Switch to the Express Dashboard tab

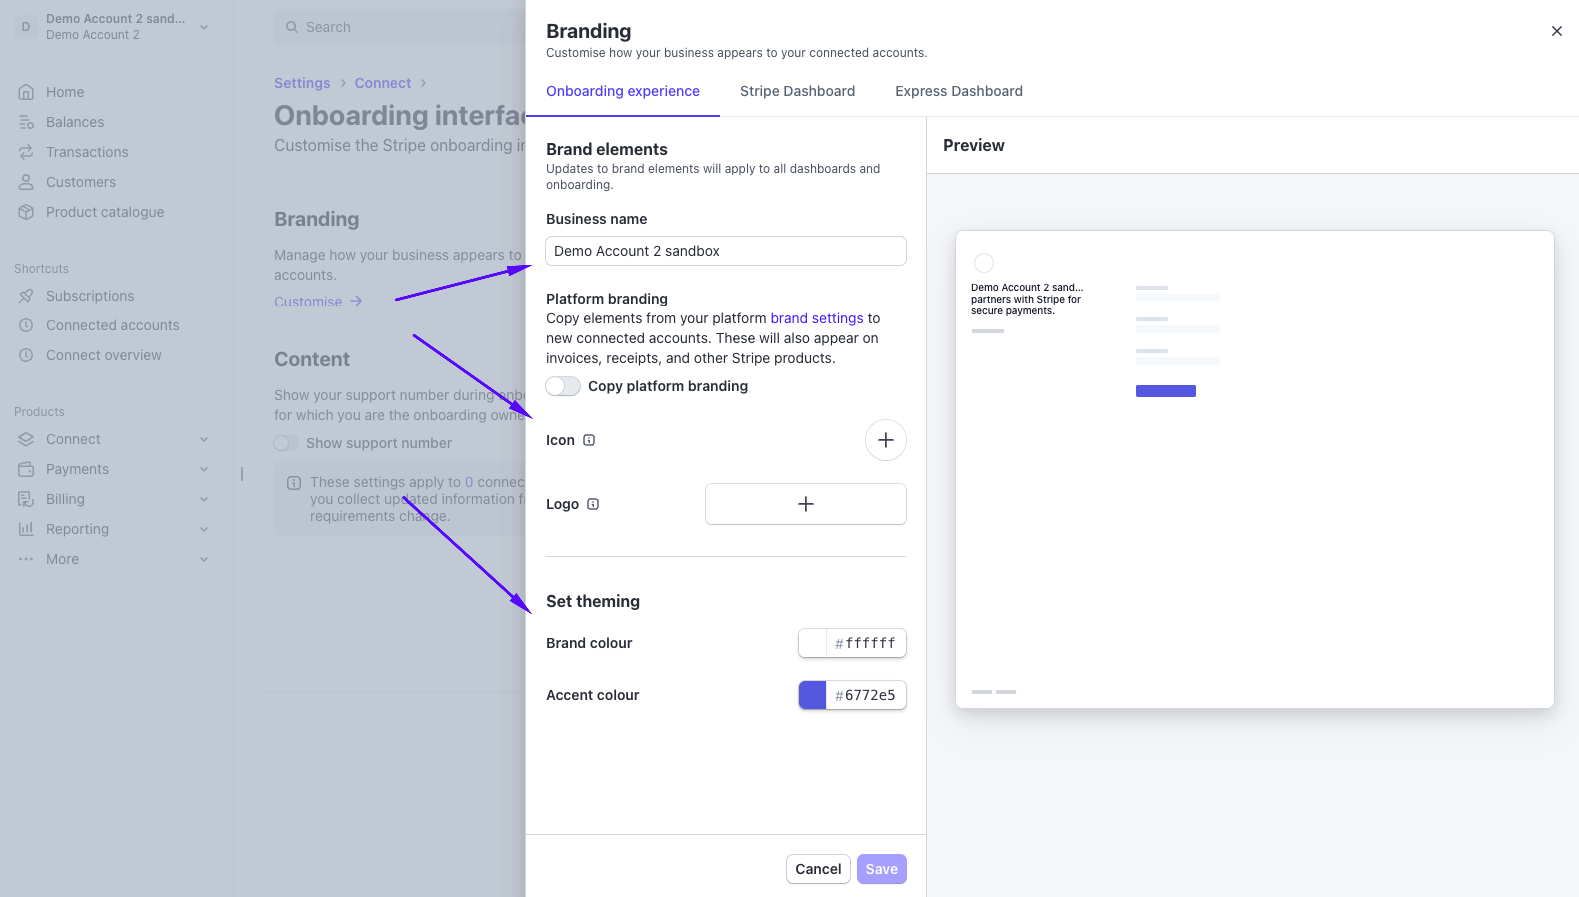[x=959, y=91]
